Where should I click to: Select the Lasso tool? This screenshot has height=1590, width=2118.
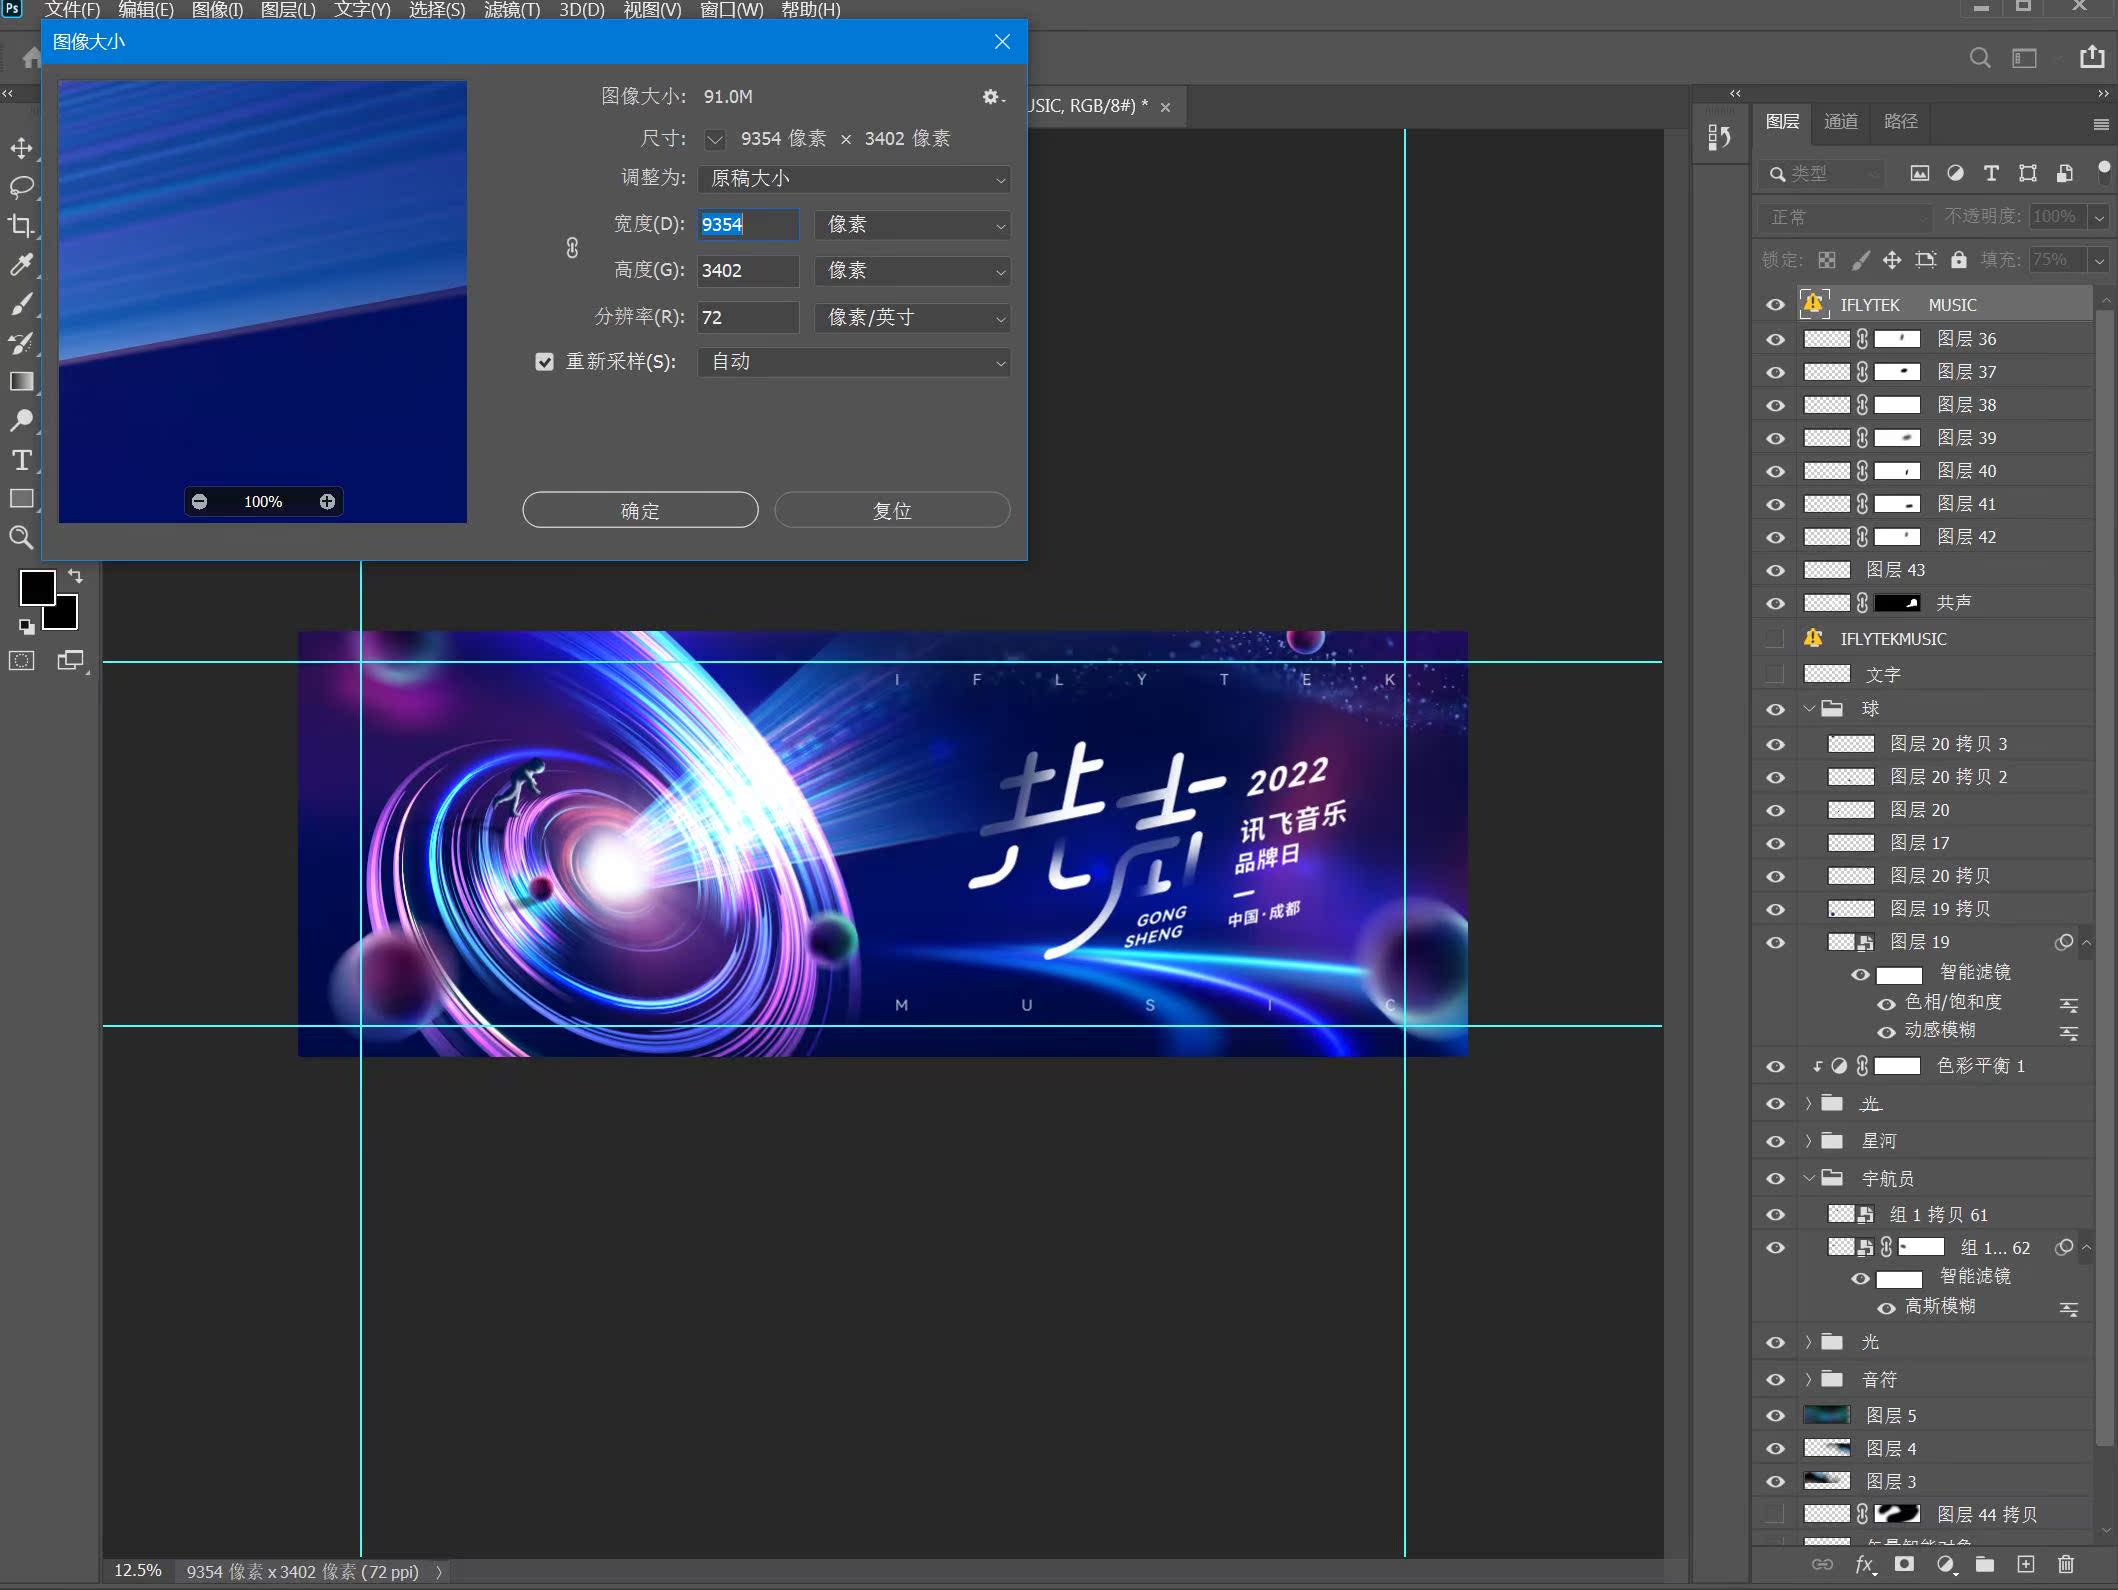point(21,187)
